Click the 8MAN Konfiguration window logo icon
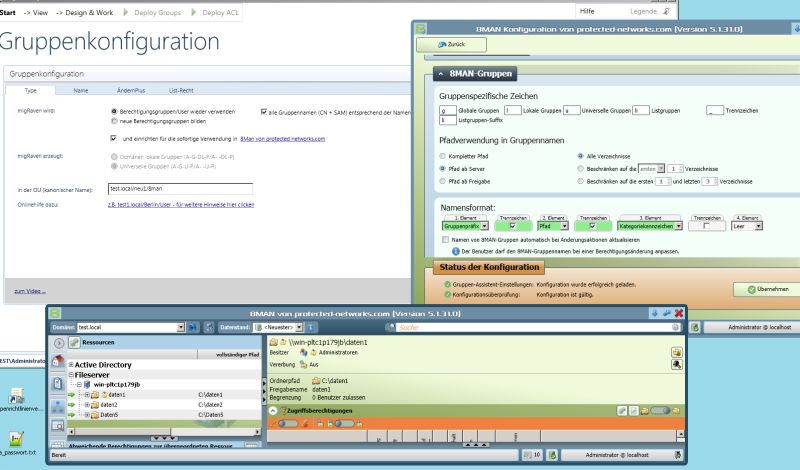 (x=420, y=29)
